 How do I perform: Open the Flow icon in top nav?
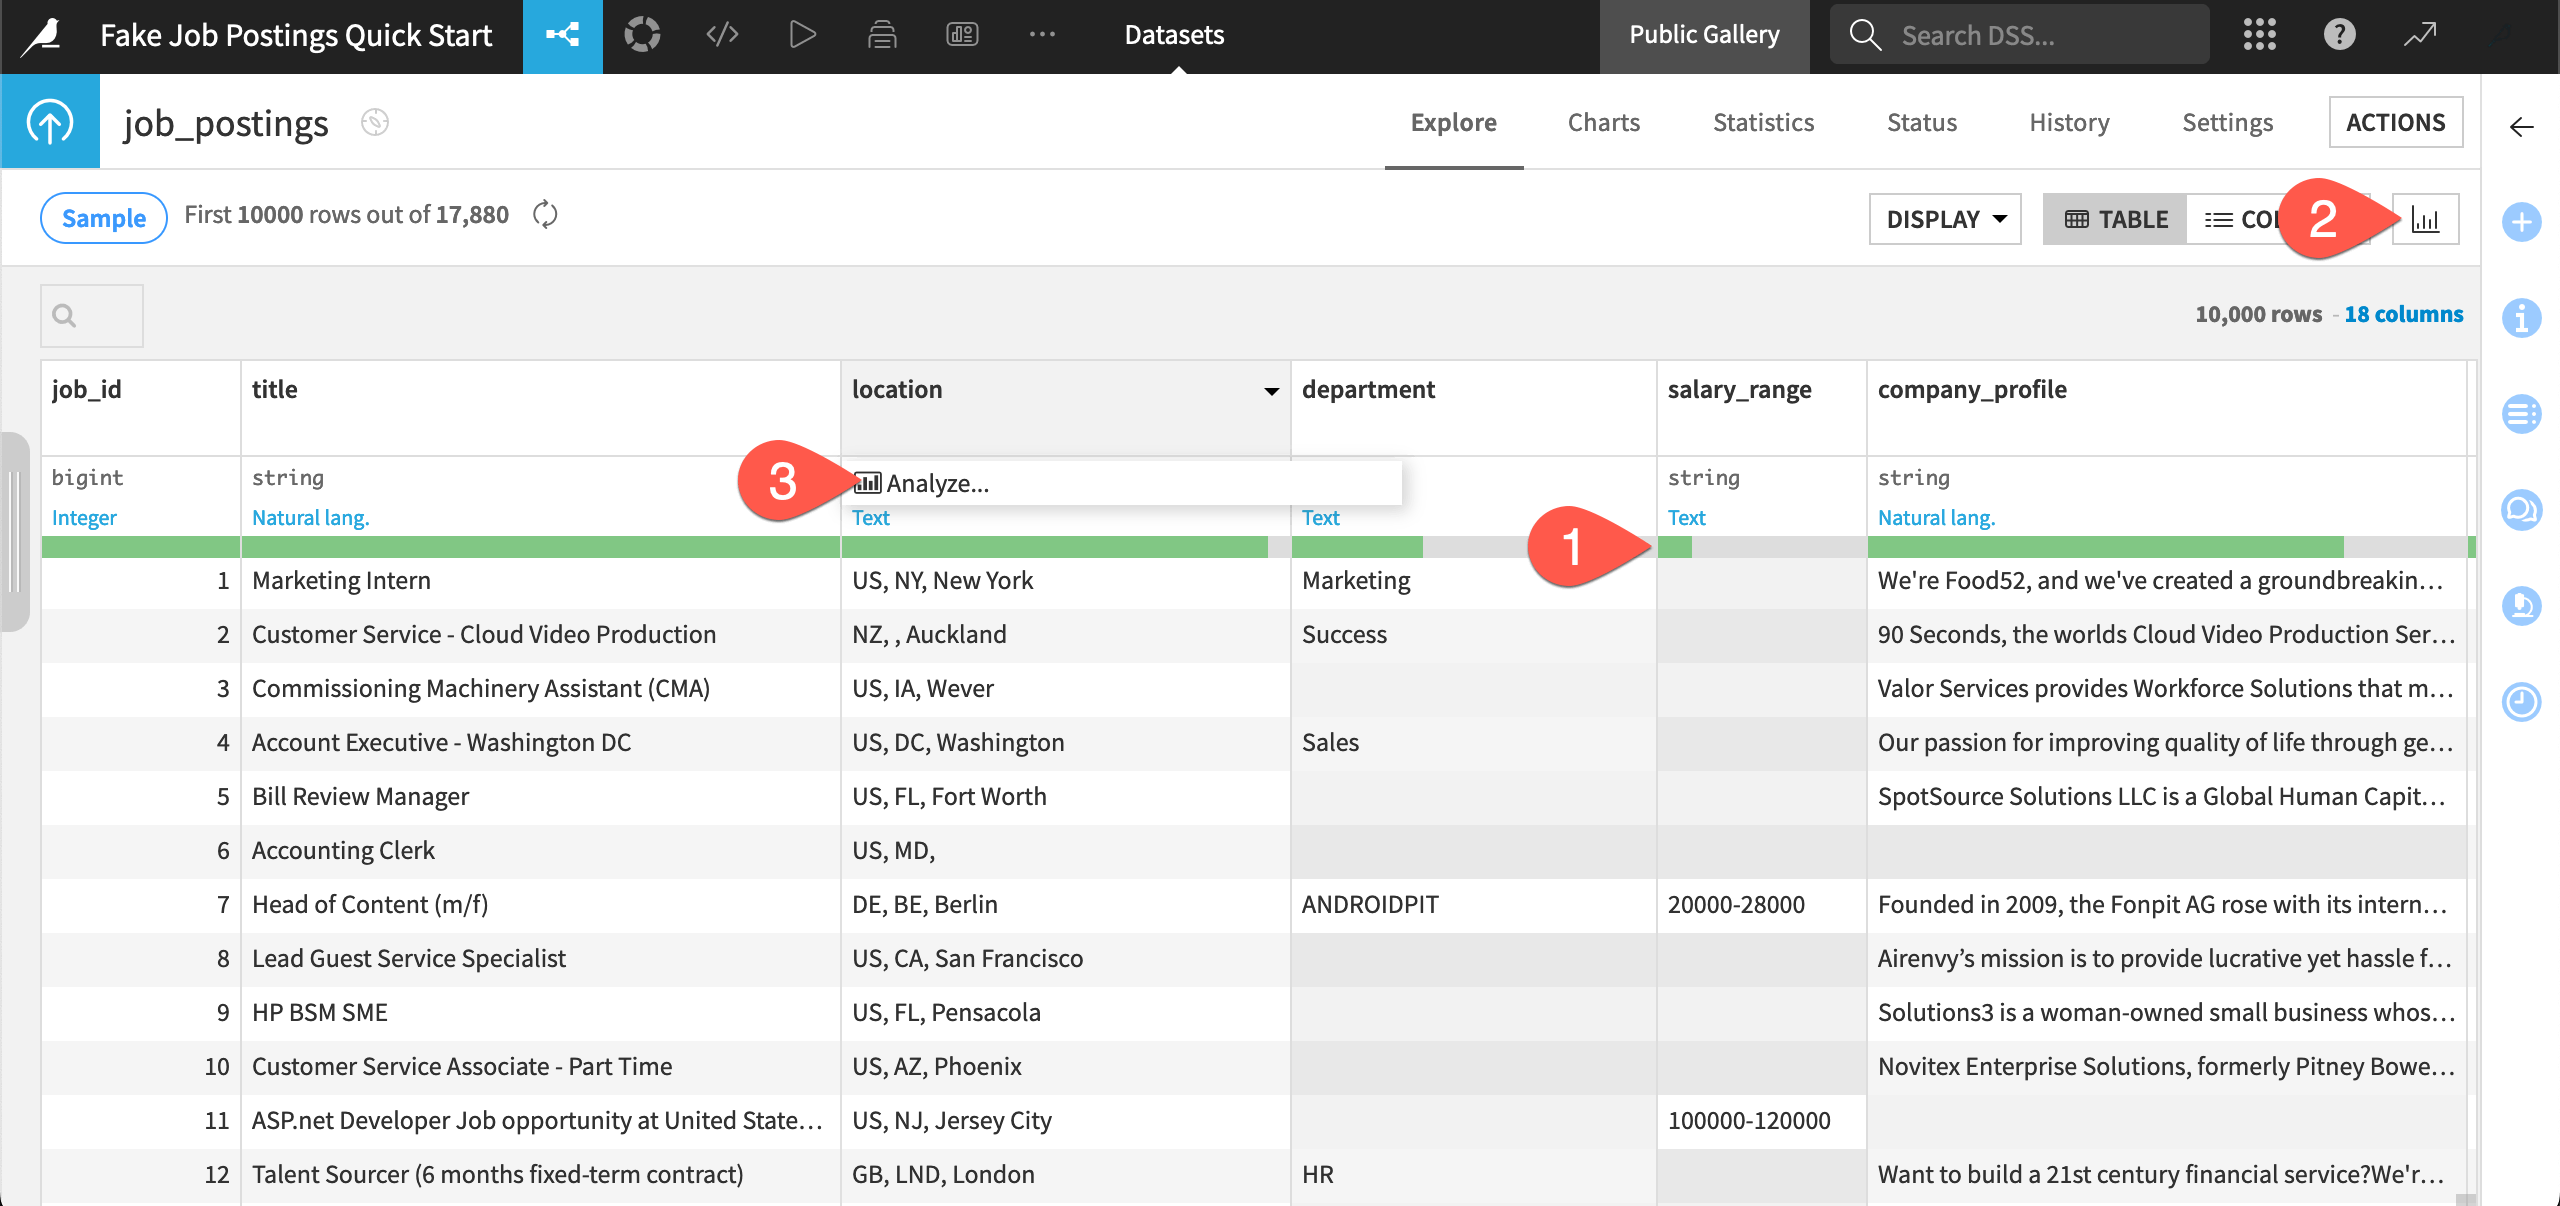(562, 36)
